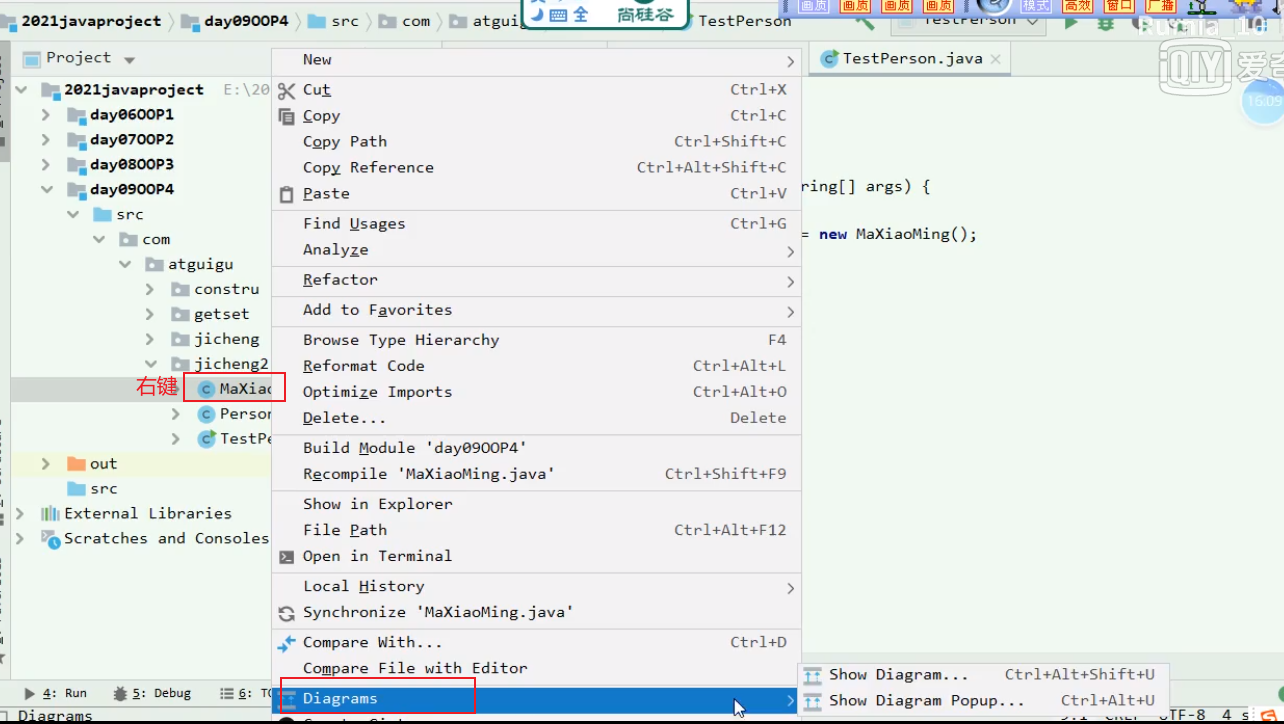Select Copy Path menu entry
The width and height of the screenshot is (1284, 724).
coord(537,142)
